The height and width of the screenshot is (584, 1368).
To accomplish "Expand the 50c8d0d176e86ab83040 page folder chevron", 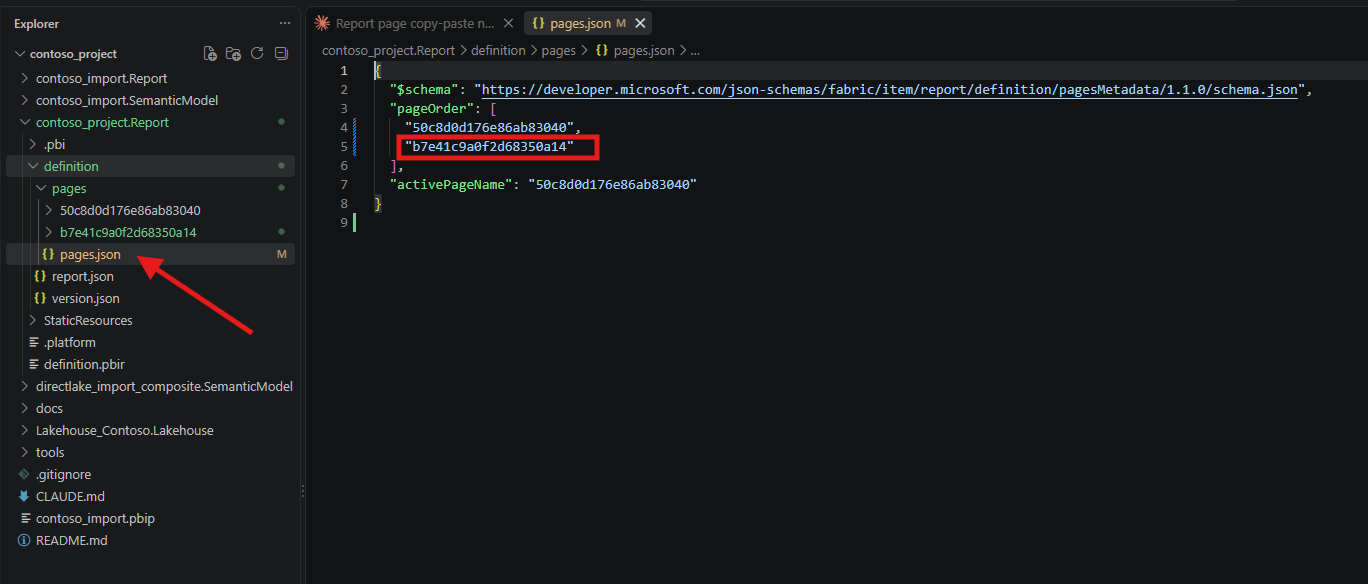I will 50,210.
